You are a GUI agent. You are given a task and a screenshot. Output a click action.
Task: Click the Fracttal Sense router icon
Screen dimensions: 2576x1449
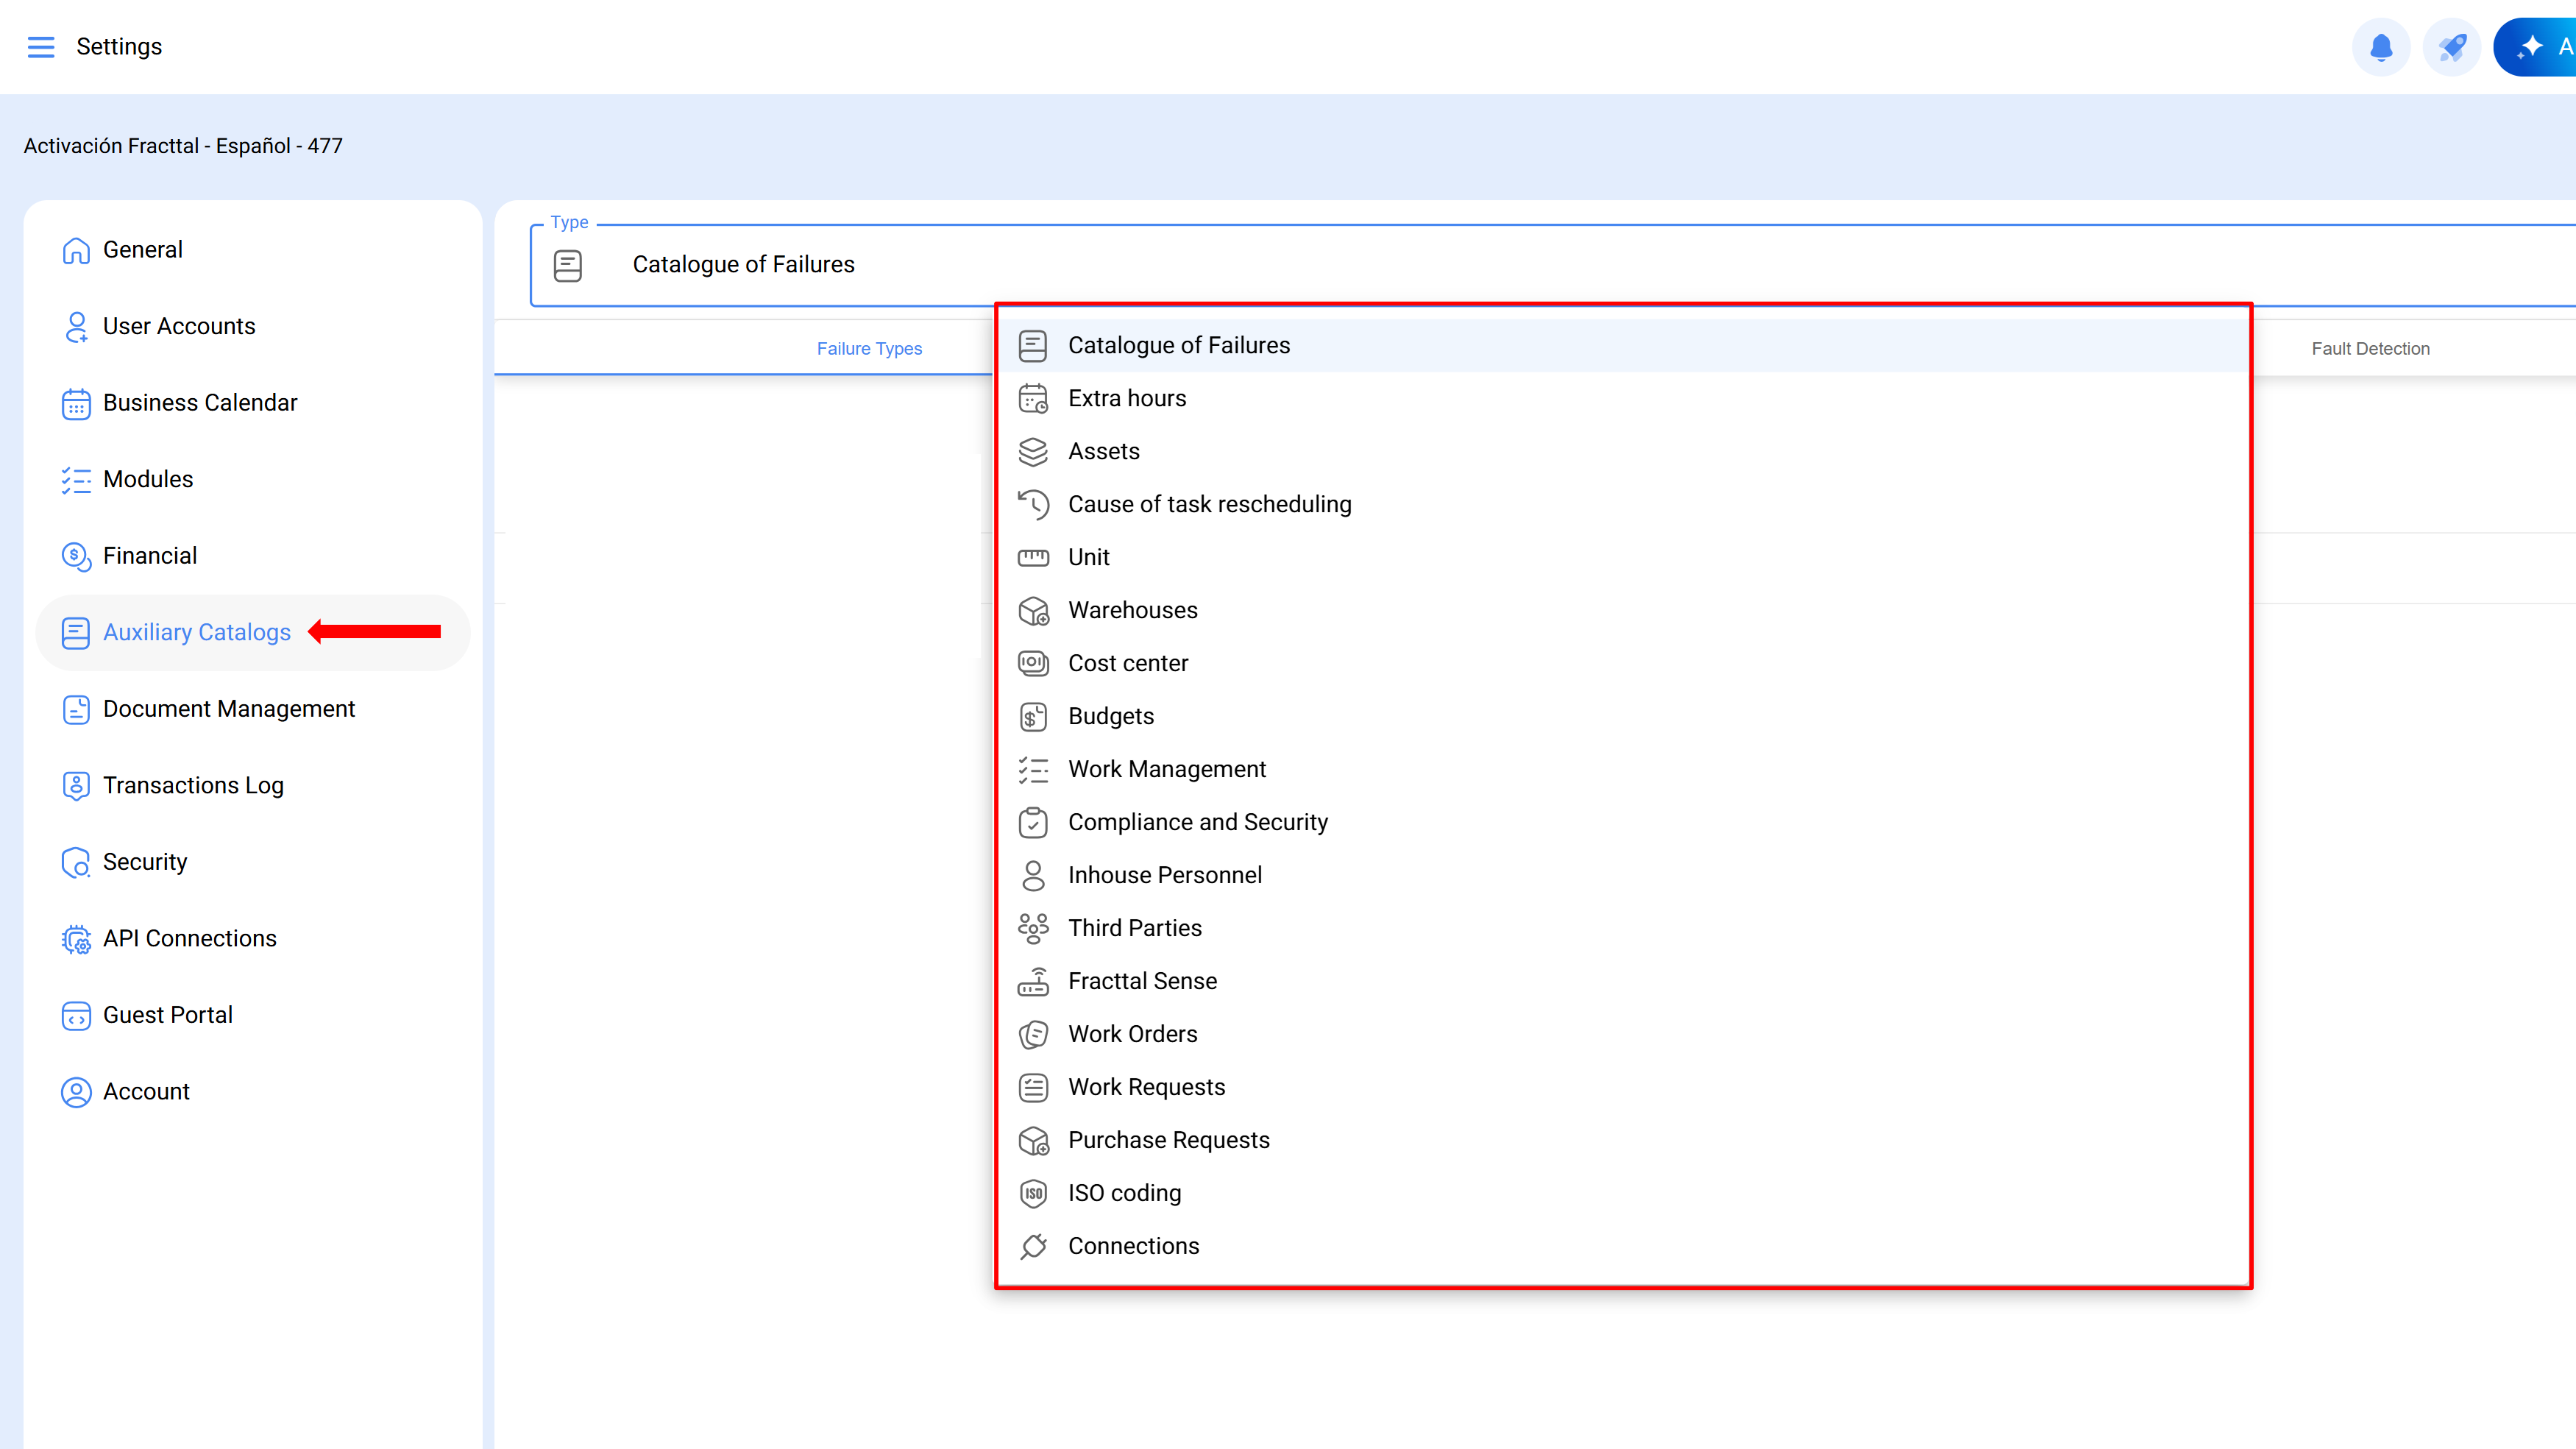1033,981
